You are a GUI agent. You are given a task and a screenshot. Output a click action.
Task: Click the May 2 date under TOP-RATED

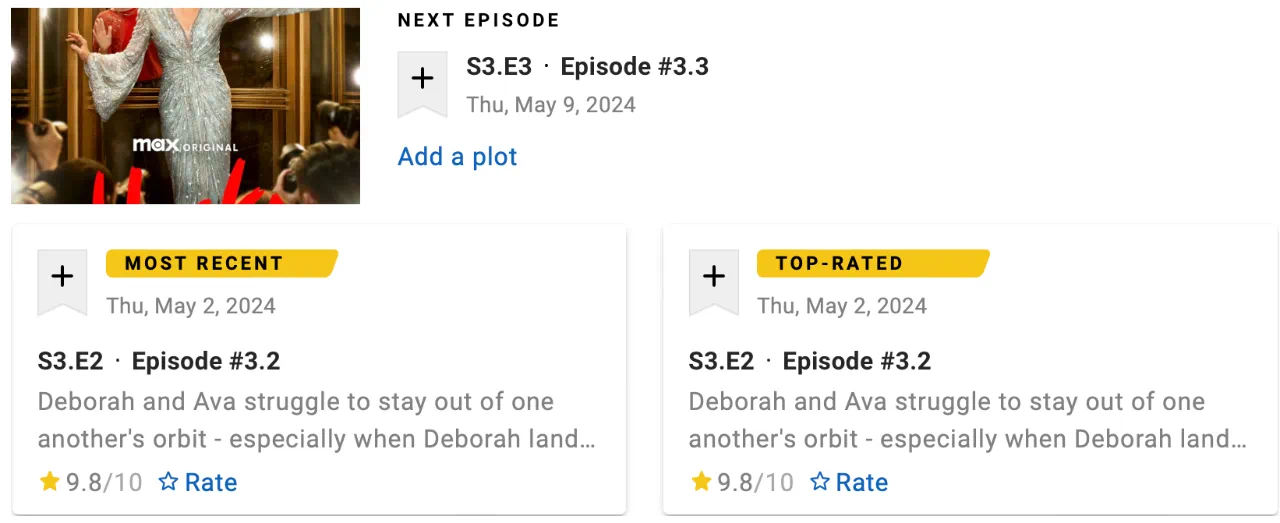(x=842, y=306)
